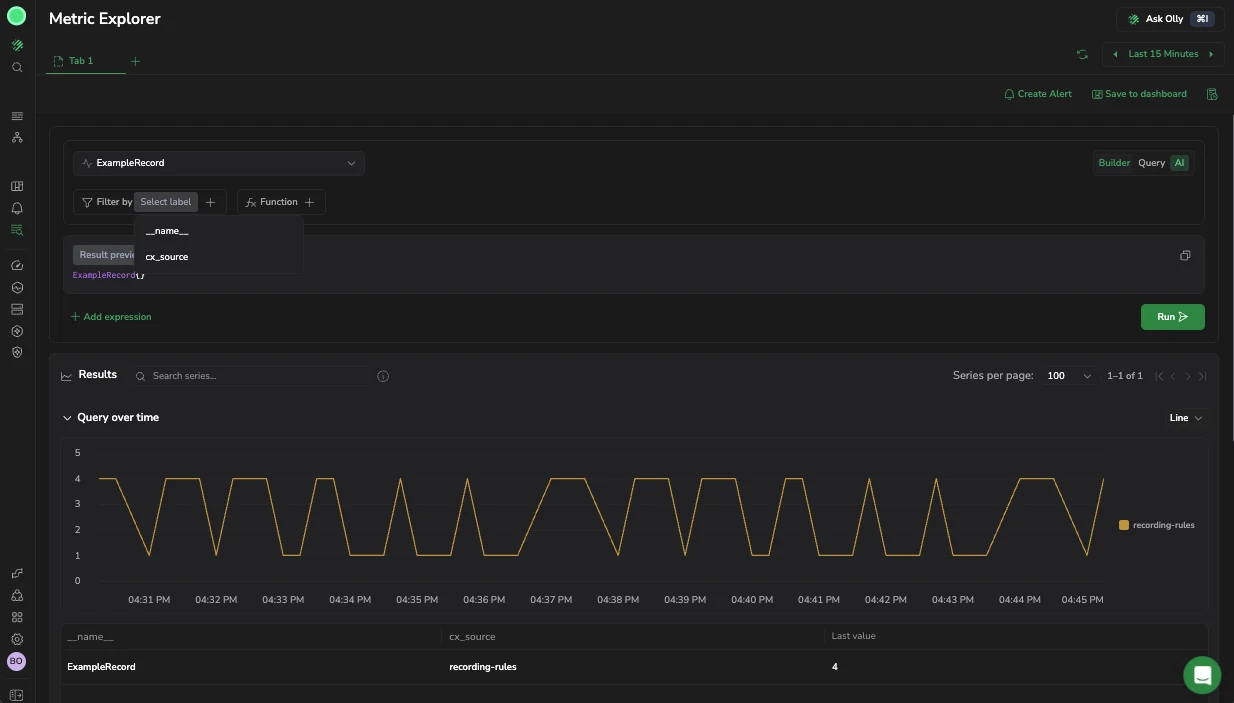Click the recording-rules table cell

pos(483,667)
